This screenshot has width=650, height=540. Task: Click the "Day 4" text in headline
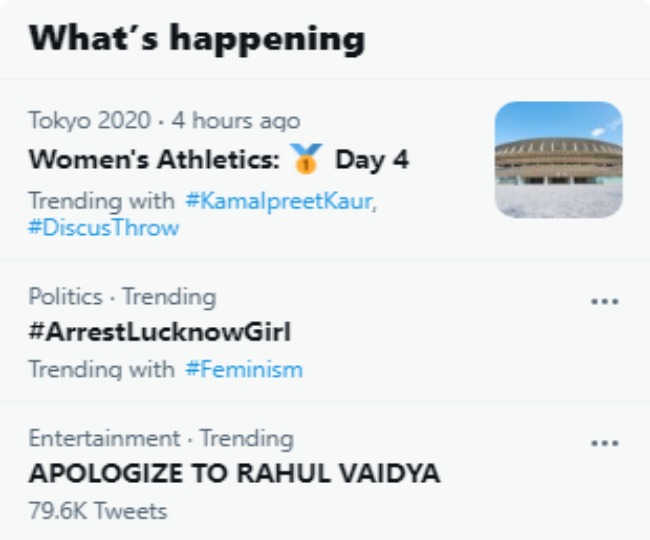pyautogui.click(x=371, y=160)
